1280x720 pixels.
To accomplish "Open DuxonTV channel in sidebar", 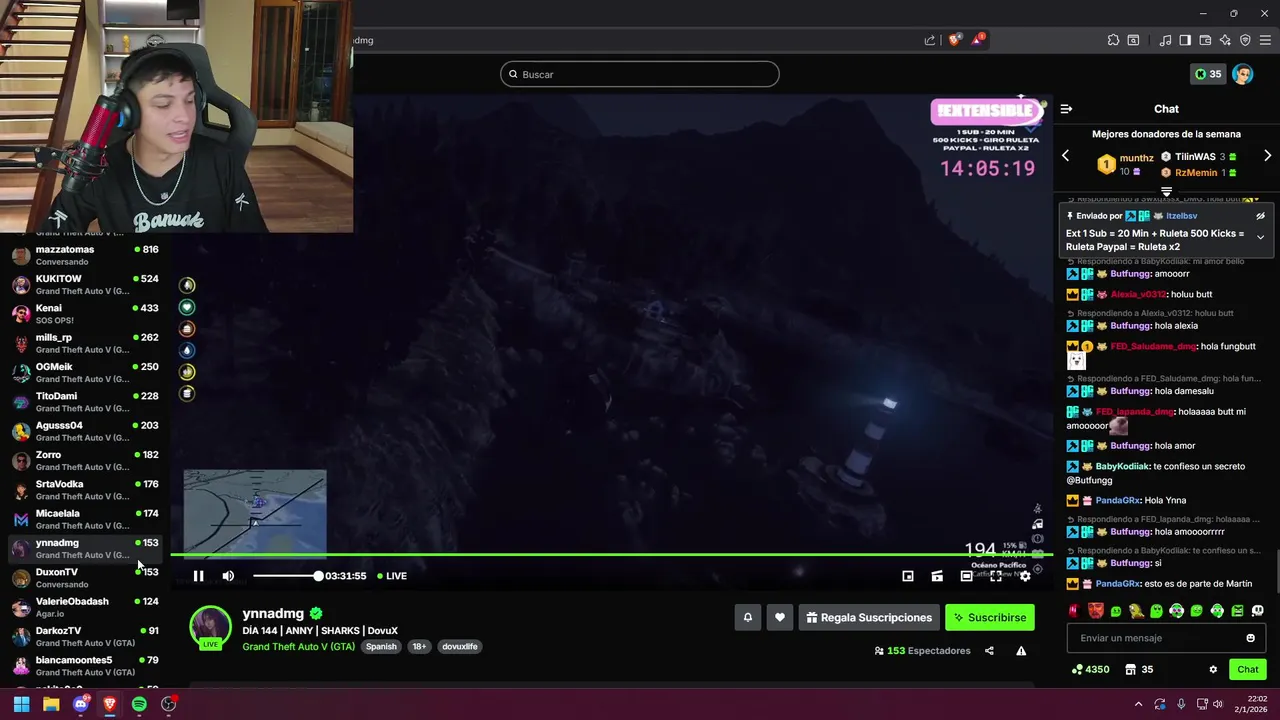I will pyautogui.click(x=85, y=578).
